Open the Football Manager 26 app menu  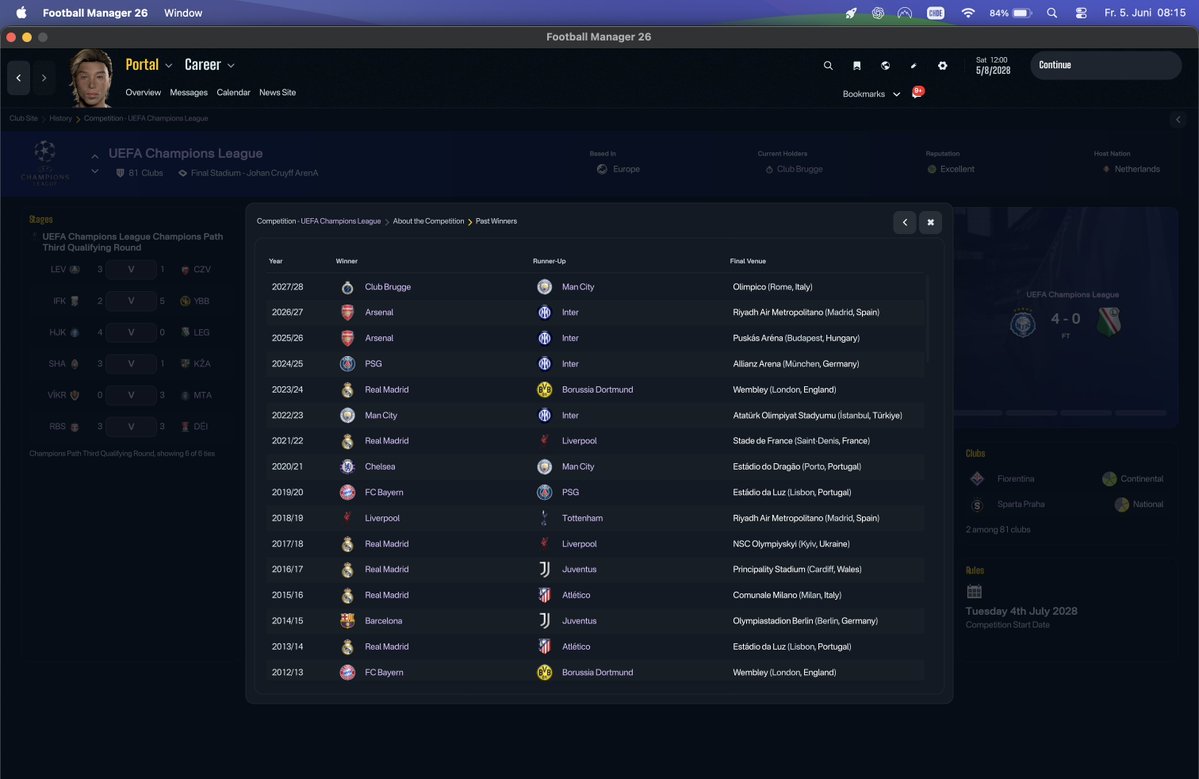(95, 13)
